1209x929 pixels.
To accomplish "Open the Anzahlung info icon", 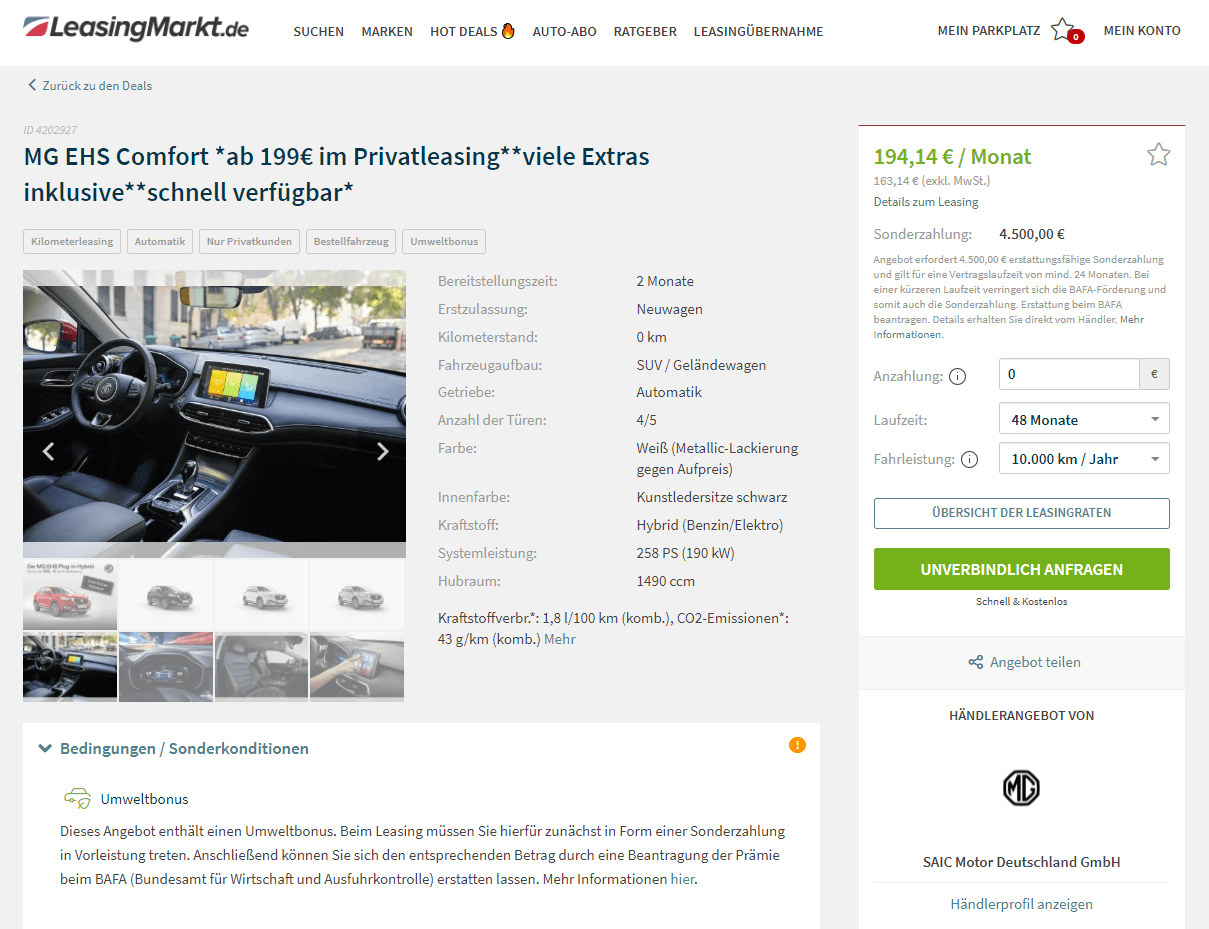I will tap(957, 377).
